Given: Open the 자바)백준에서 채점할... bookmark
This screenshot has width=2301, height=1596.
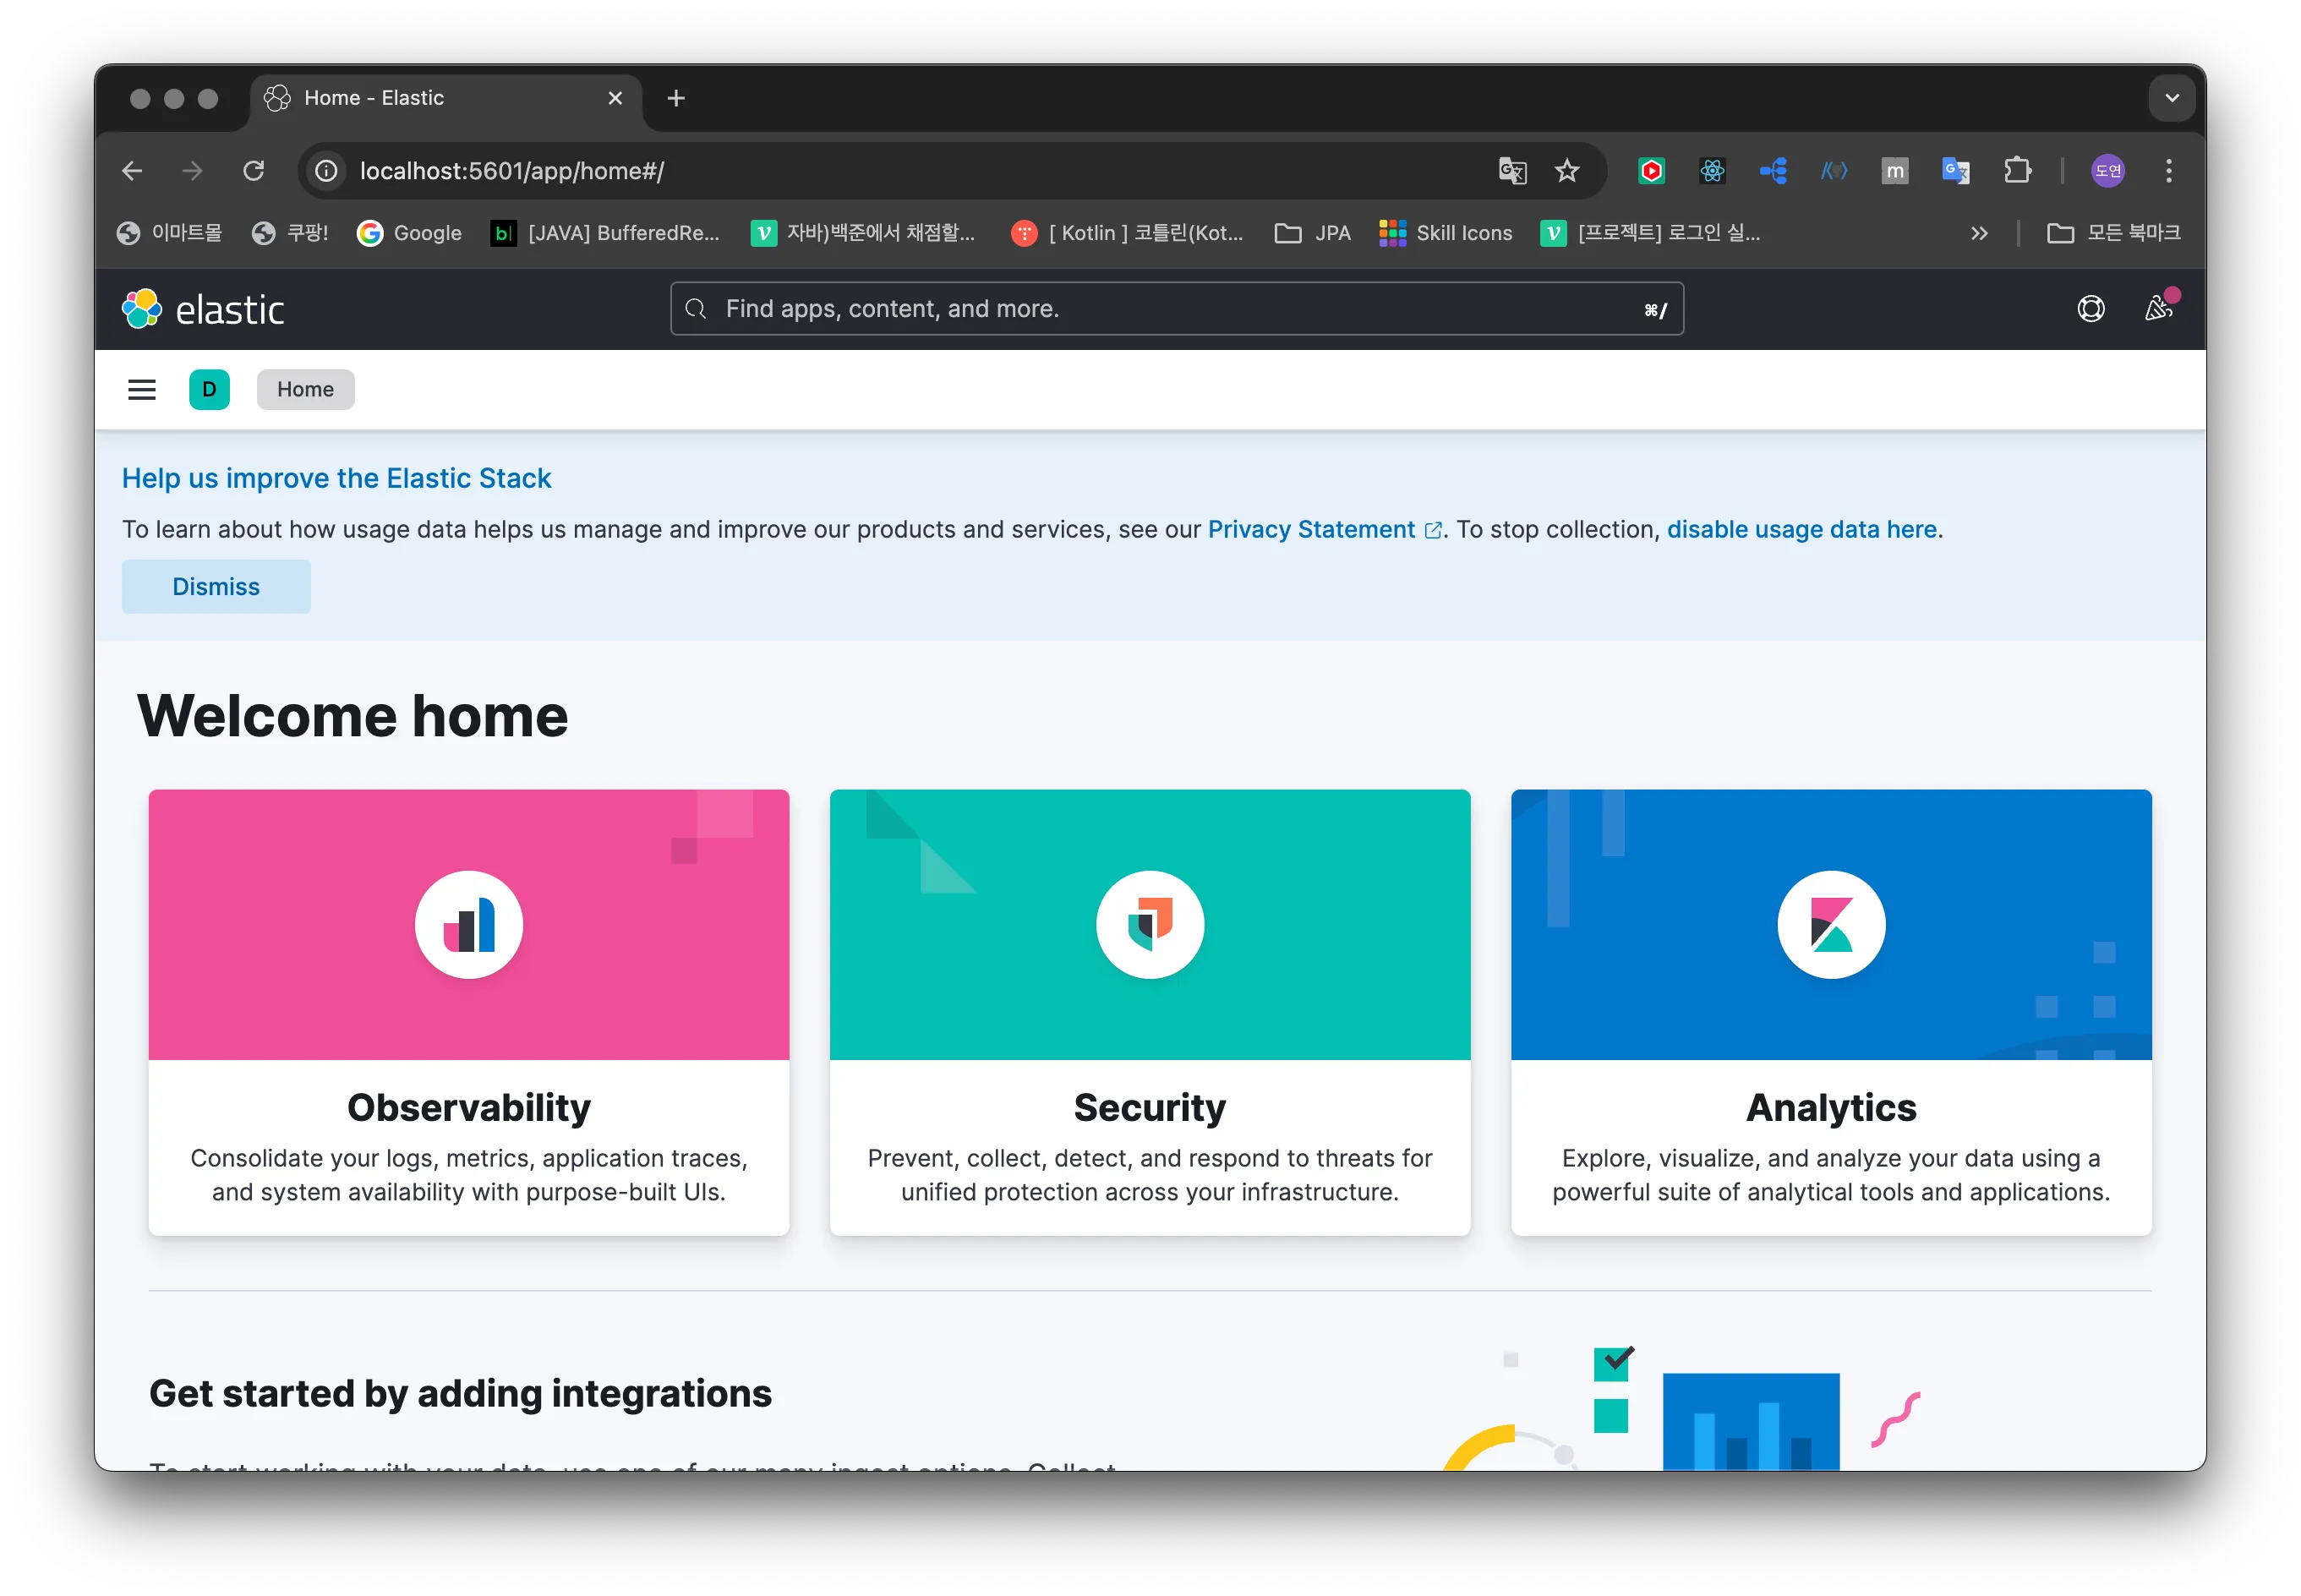Looking at the screenshot, I should [863, 233].
